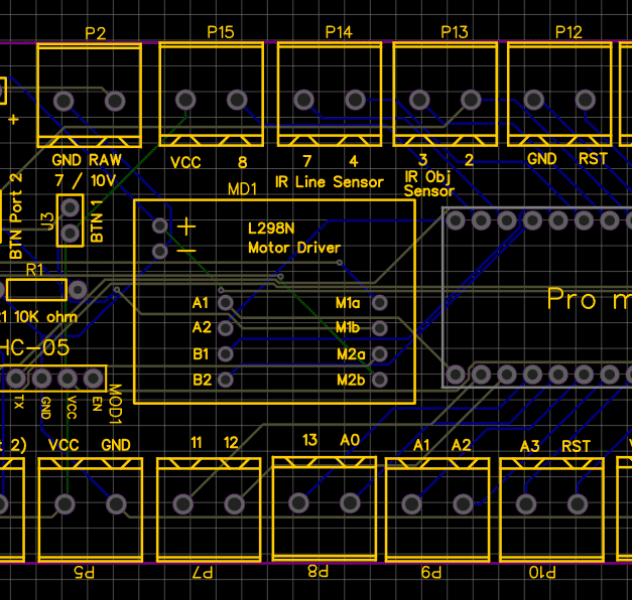Click the RAW silkscreen text under P2
This screenshot has height=600, width=632.
105,160
